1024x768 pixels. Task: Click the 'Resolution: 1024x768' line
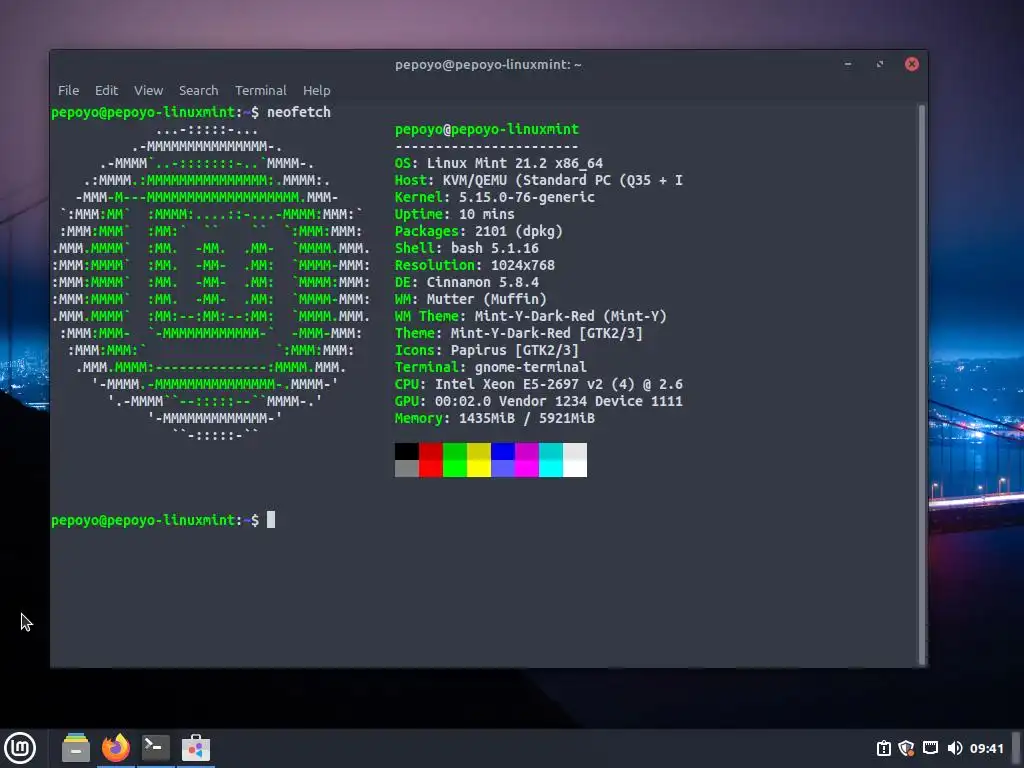(x=475, y=265)
